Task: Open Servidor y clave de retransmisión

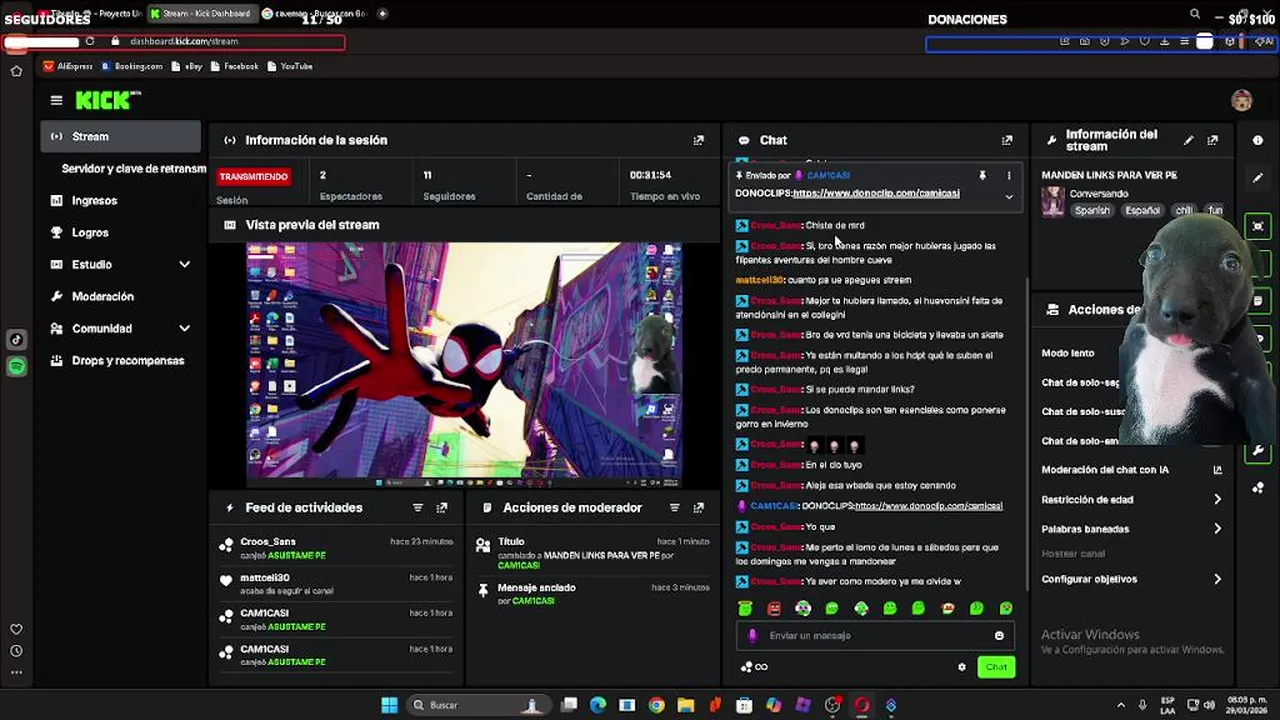Action: point(133,168)
